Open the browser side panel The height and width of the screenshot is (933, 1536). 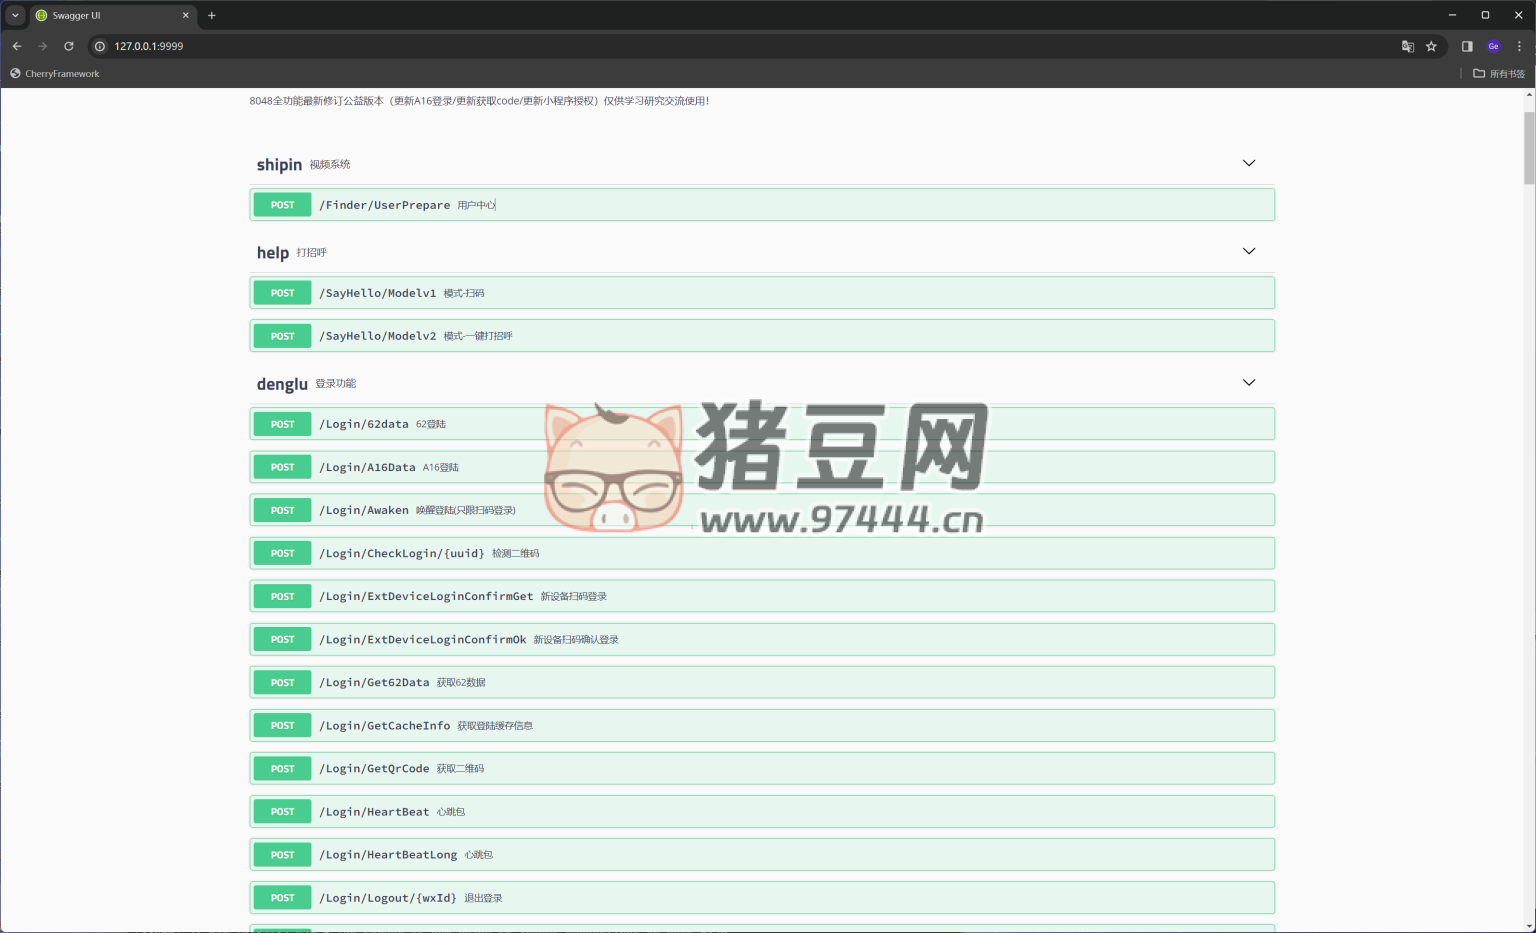pos(1467,46)
